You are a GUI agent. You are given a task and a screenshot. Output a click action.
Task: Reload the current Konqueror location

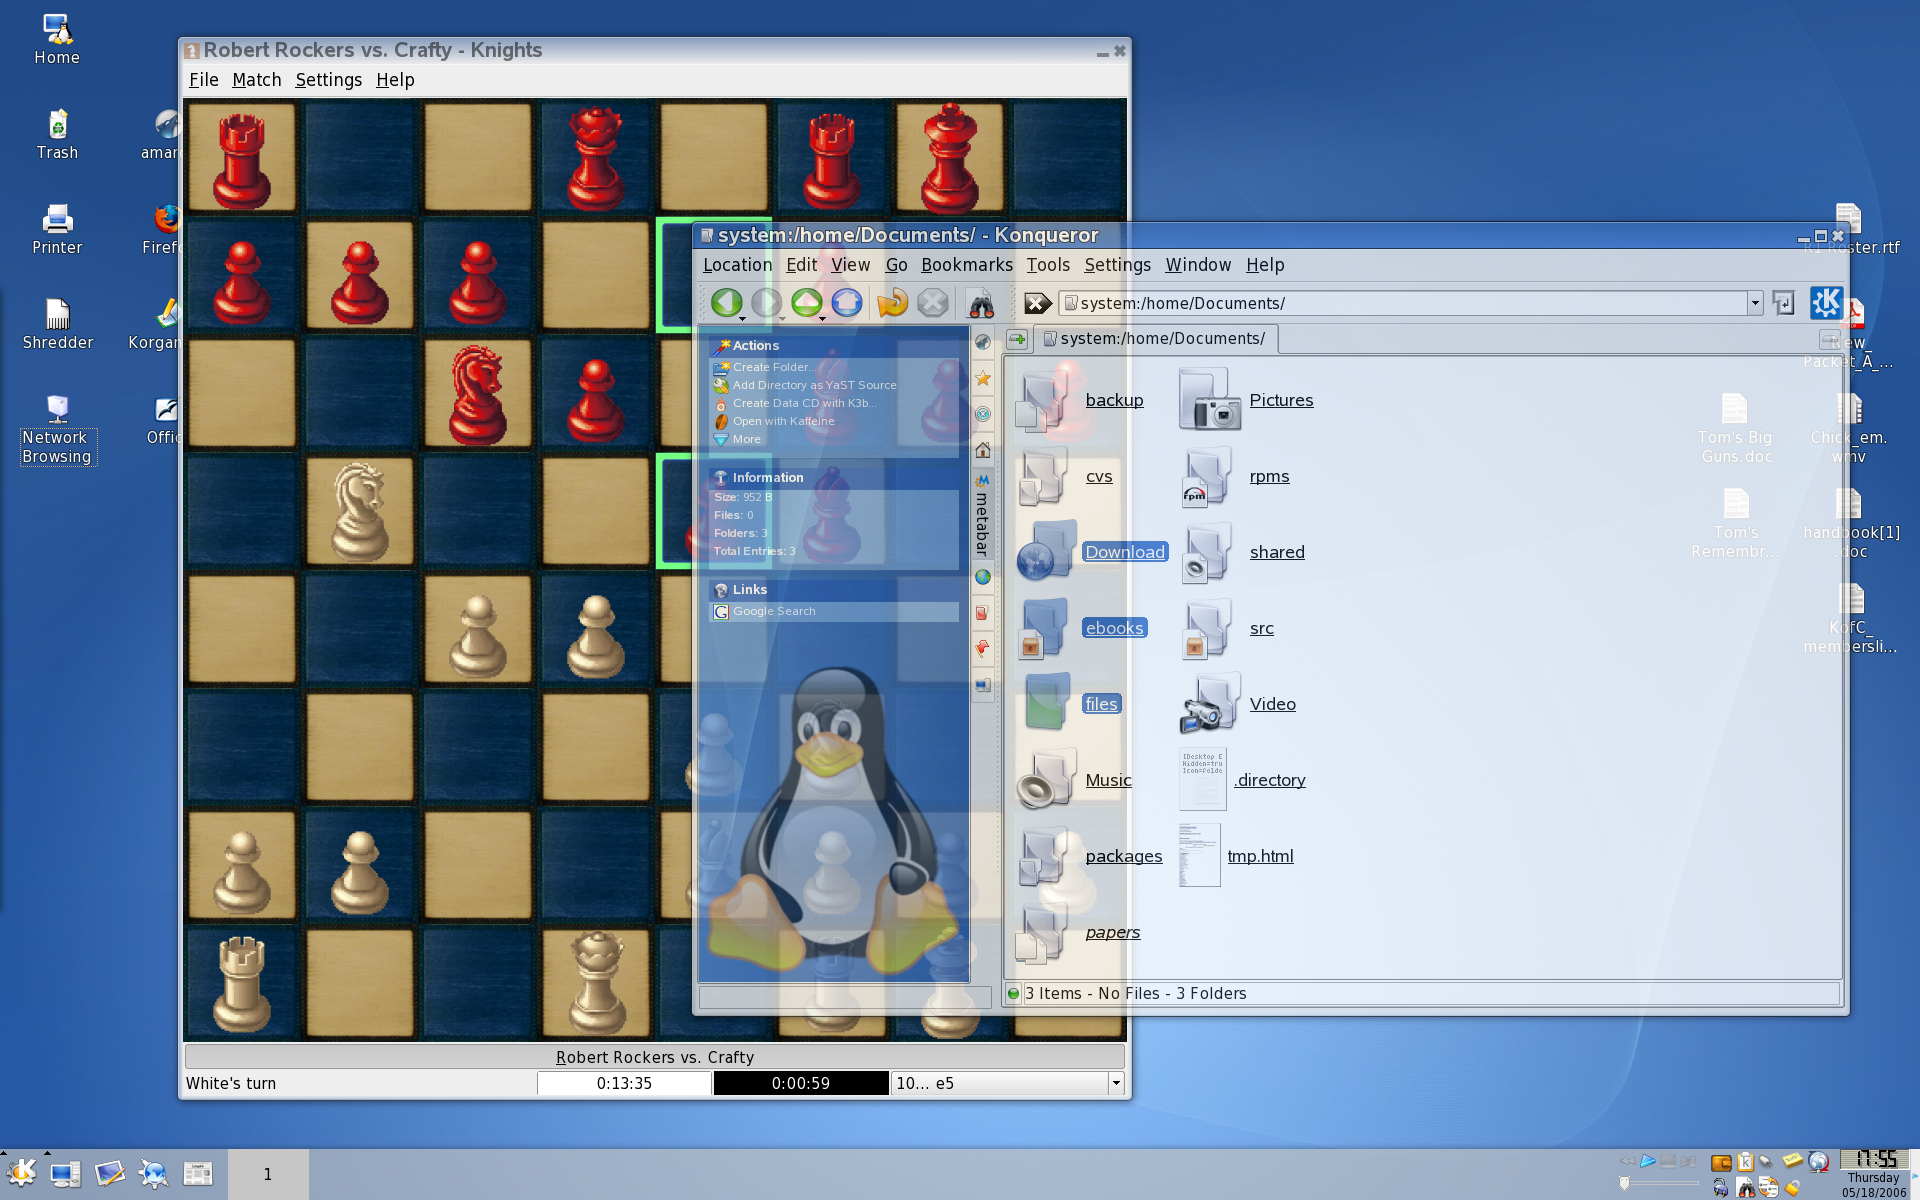pyautogui.click(x=892, y=302)
